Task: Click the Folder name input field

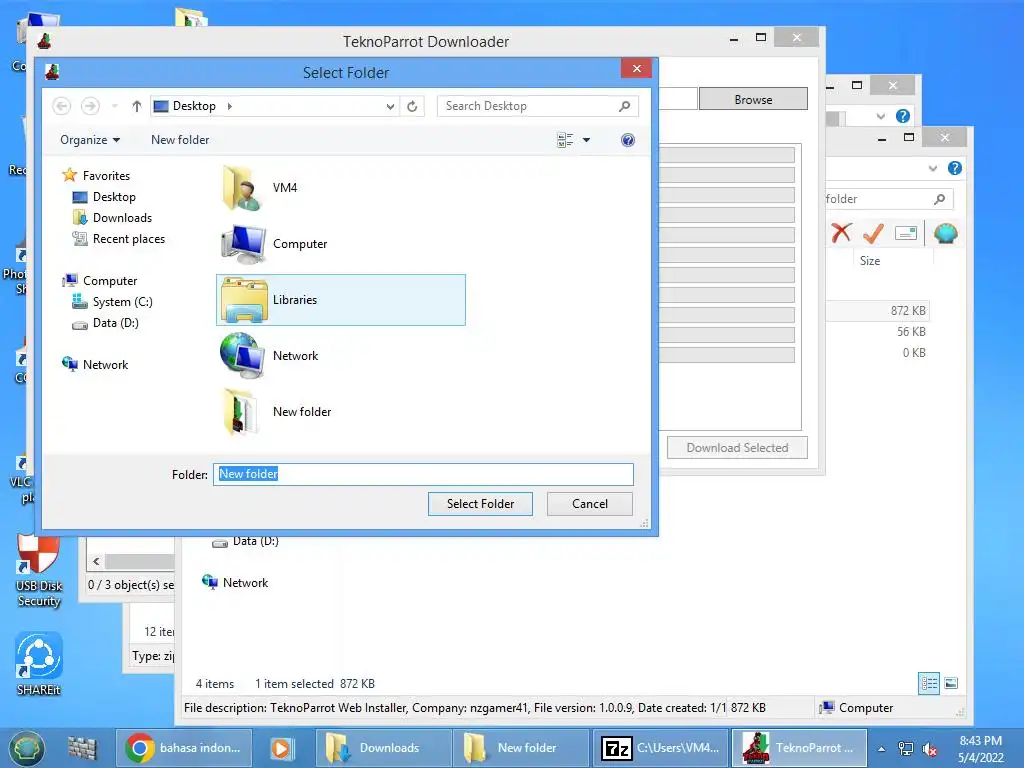Action: (423, 474)
